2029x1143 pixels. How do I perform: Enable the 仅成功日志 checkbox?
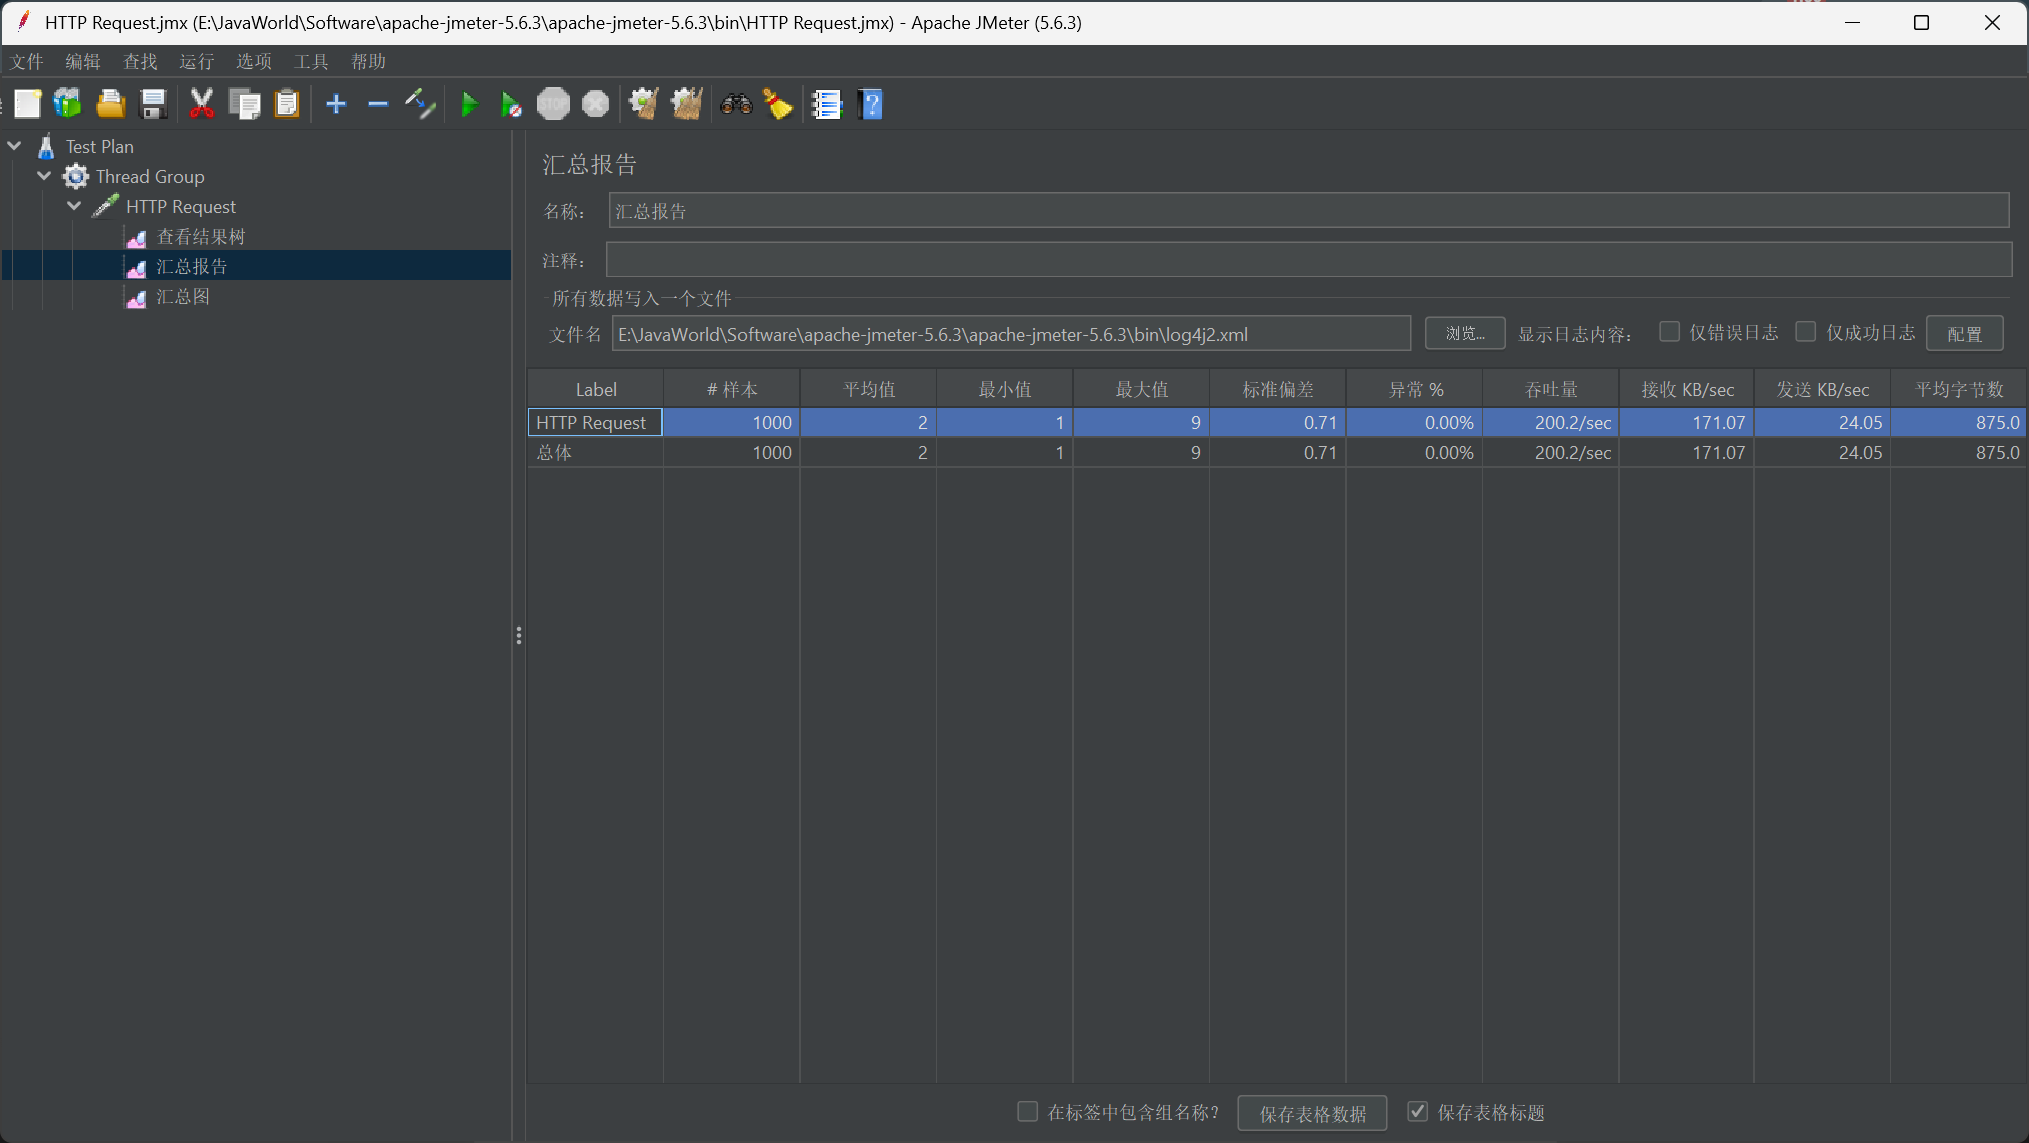click(x=1805, y=332)
